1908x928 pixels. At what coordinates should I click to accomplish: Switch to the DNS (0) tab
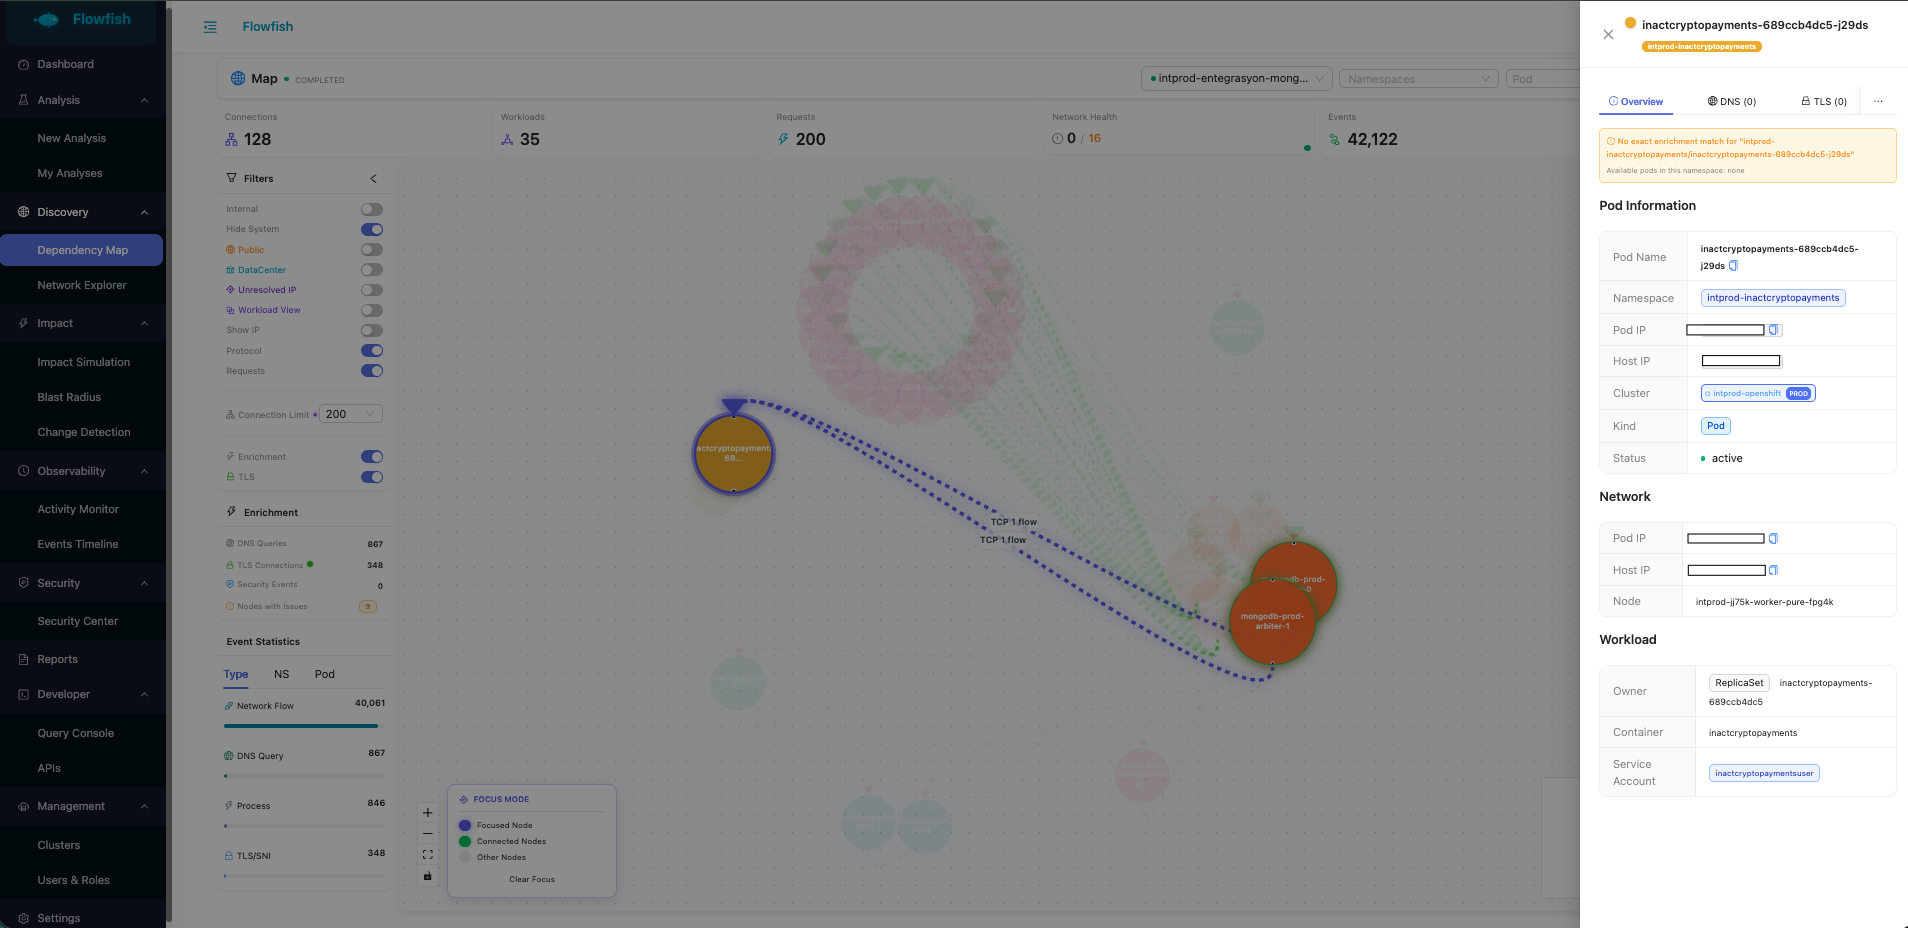[x=1732, y=102]
